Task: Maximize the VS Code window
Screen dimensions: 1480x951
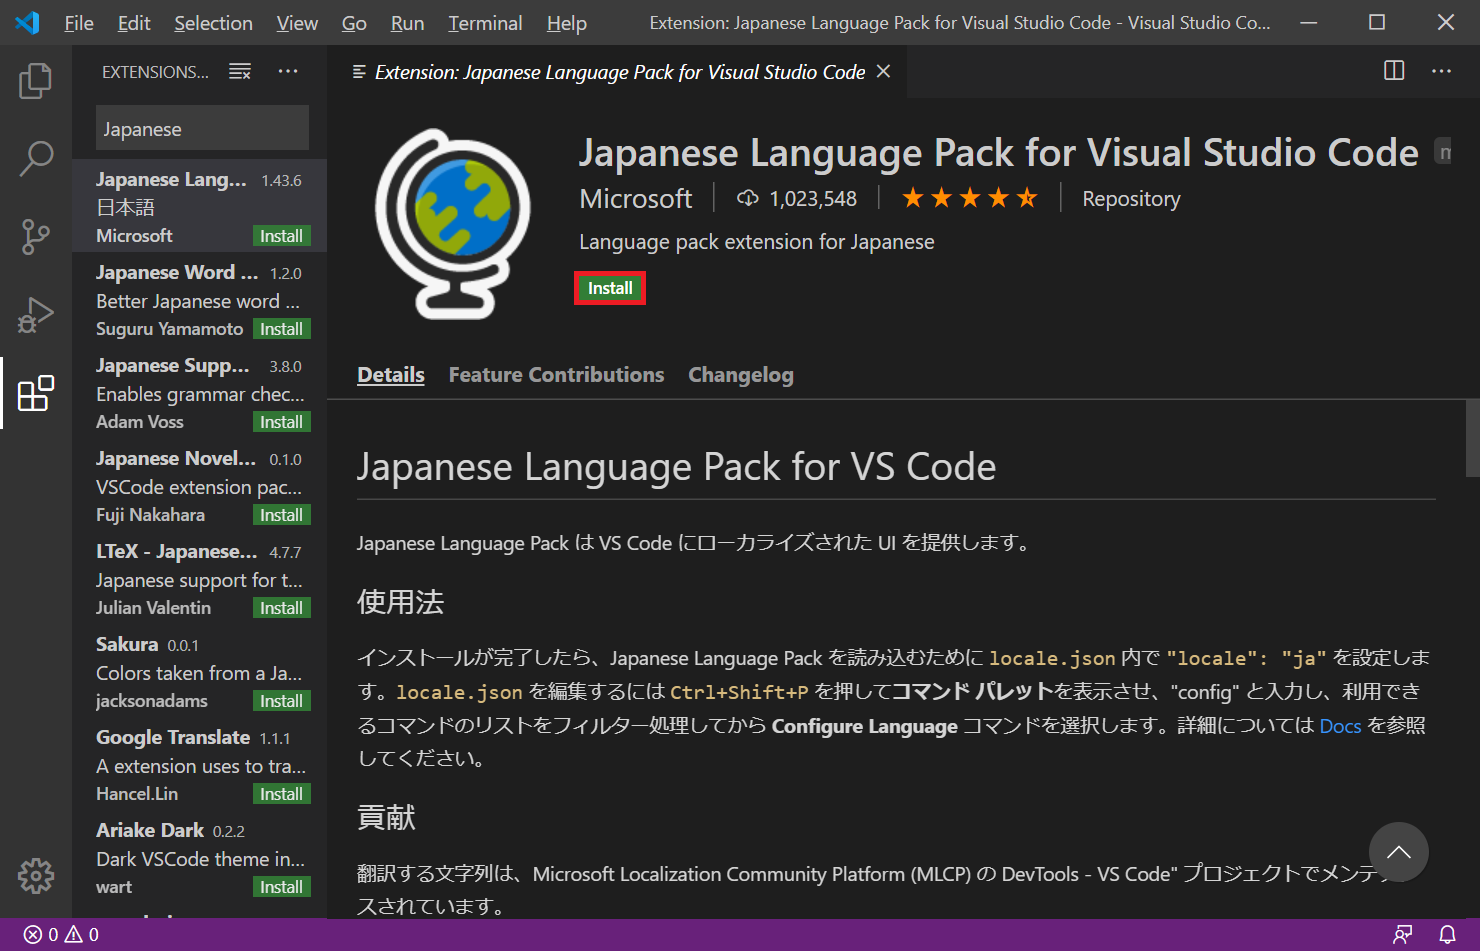Action: 1377,22
